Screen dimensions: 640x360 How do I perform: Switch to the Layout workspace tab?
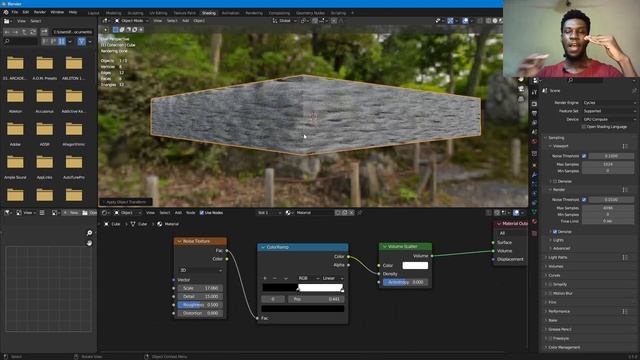[93, 13]
